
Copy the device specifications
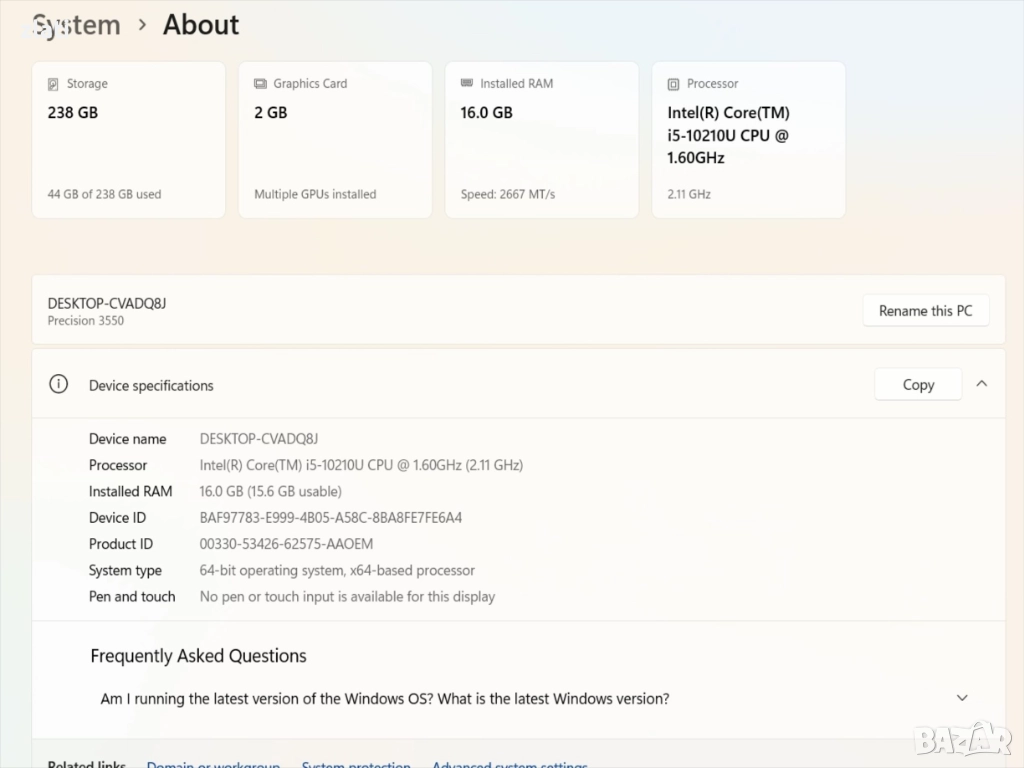(917, 385)
